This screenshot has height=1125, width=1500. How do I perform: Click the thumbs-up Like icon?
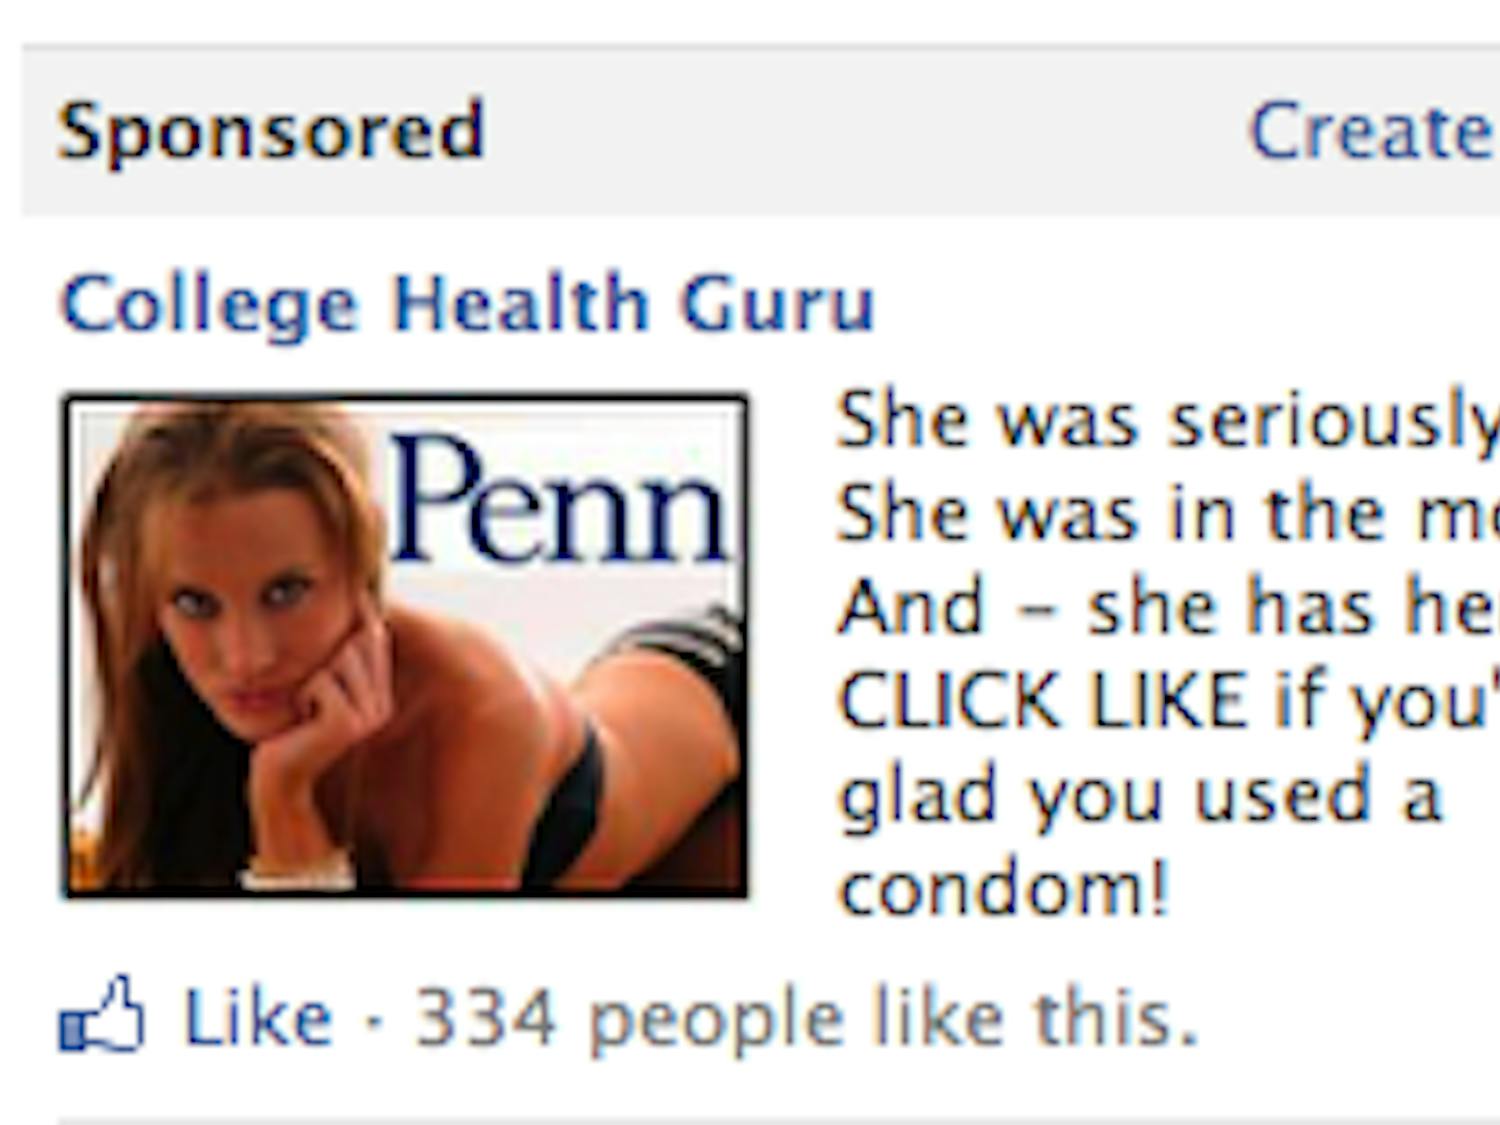point(101,1016)
